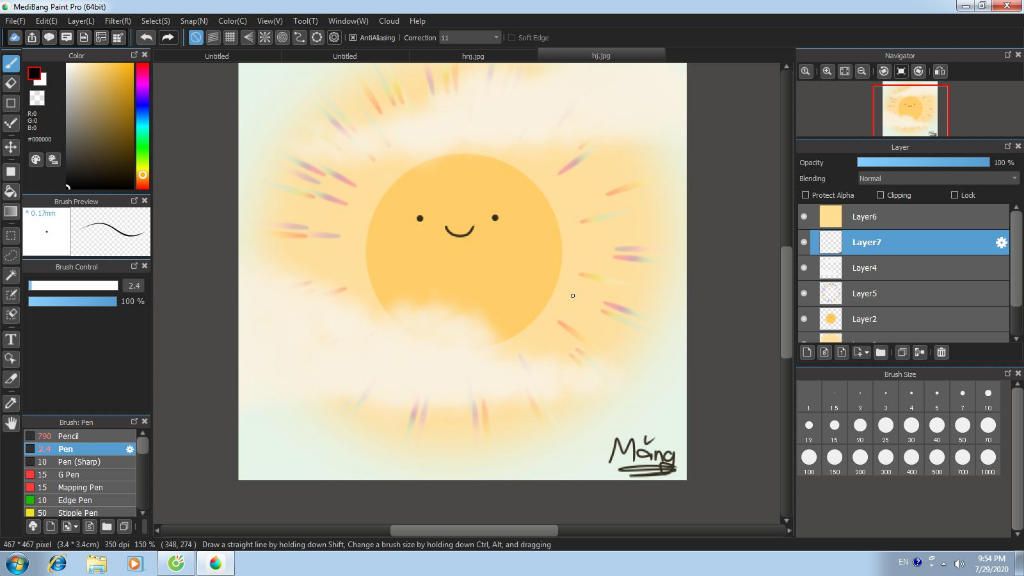Open the Correction value dropdown
1024x576 pixels.
tap(470, 38)
